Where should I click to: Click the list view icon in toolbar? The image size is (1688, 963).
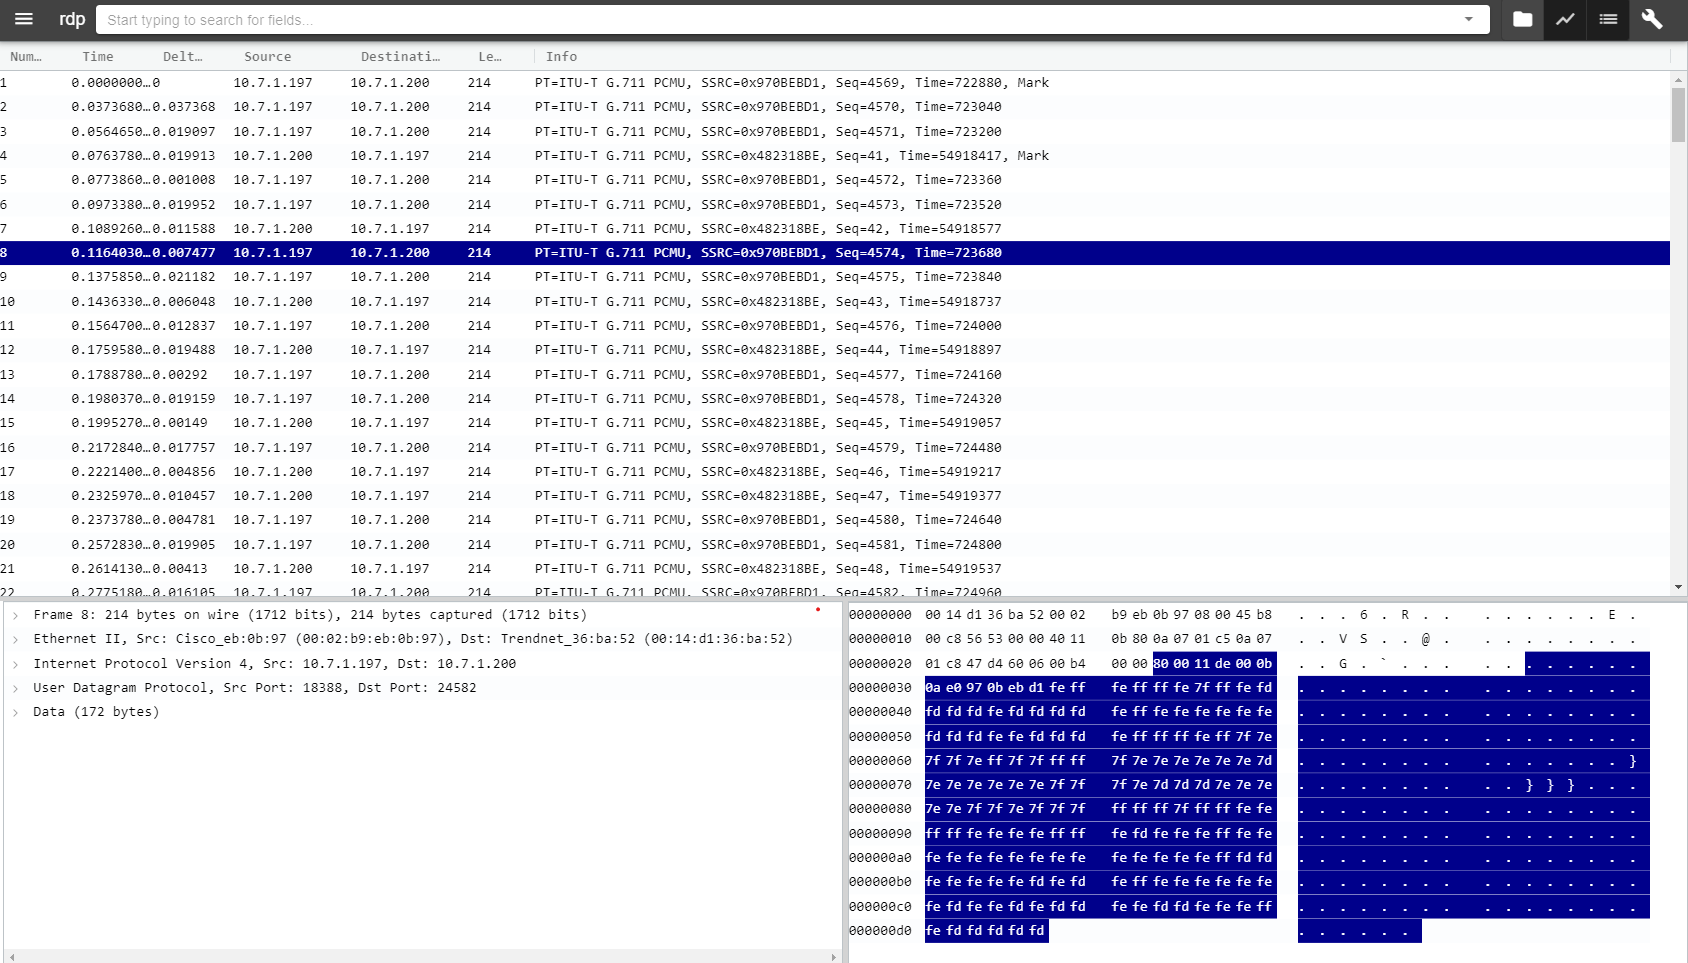click(x=1608, y=19)
